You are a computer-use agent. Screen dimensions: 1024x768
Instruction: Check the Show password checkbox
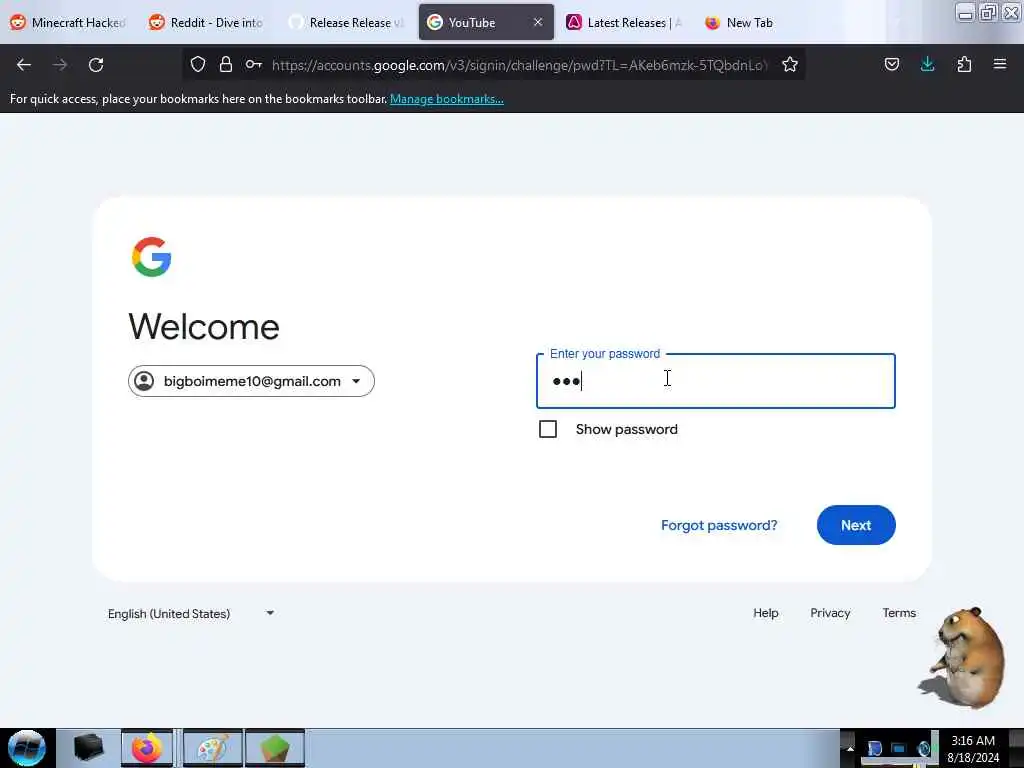coord(548,429)
